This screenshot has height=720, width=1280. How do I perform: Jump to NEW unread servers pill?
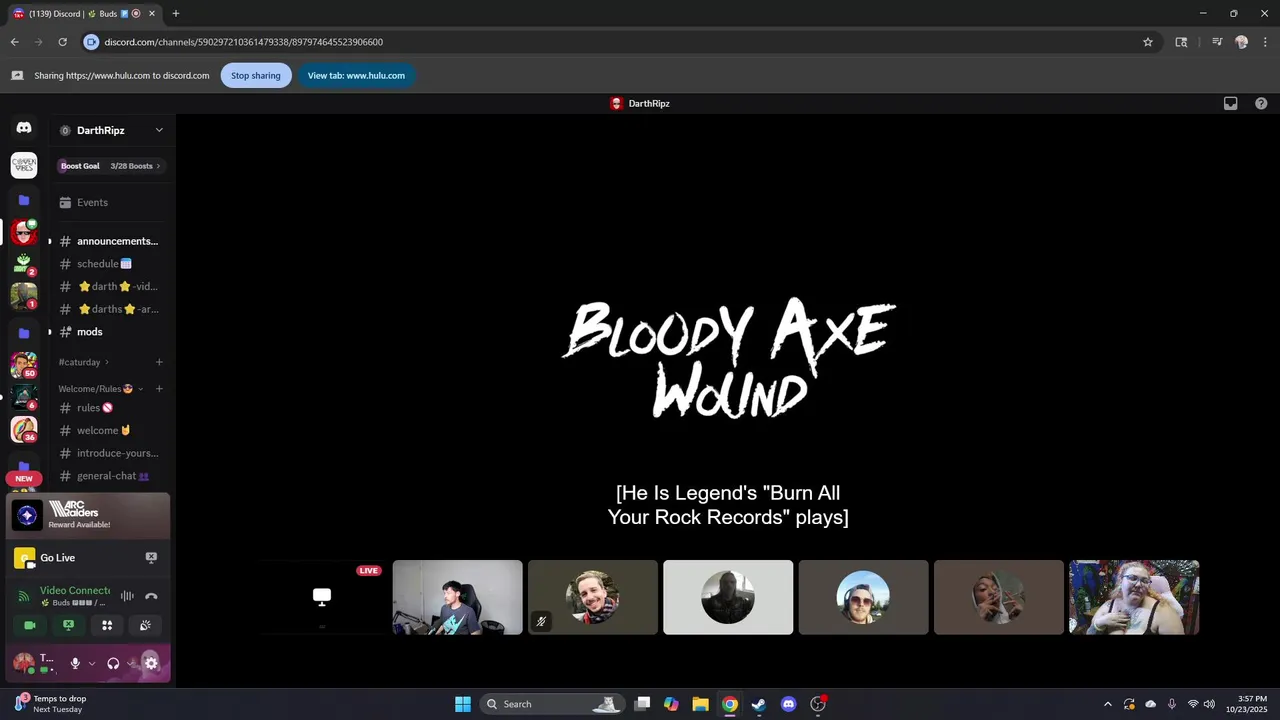[24, 478]
